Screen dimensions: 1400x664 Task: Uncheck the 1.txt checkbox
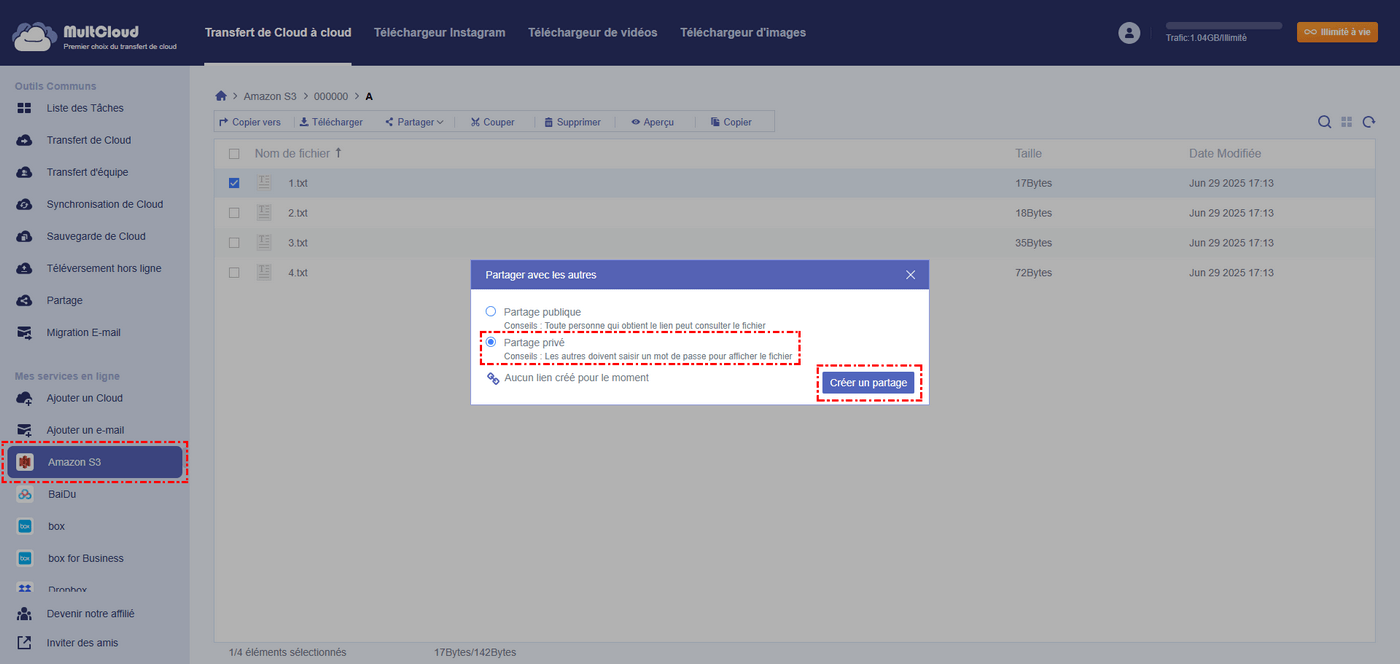tap(234, 183)
